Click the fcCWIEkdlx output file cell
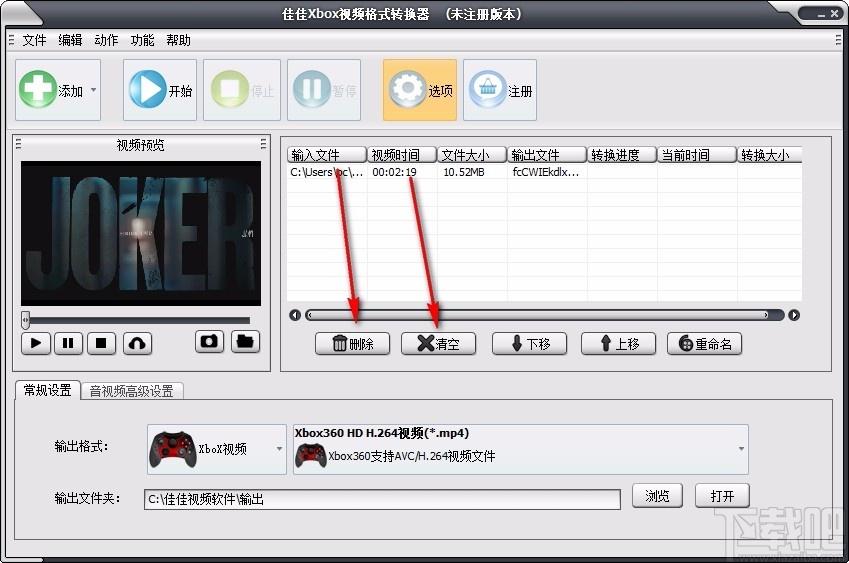This screenshot has height=563, width=849. [546, 172]
